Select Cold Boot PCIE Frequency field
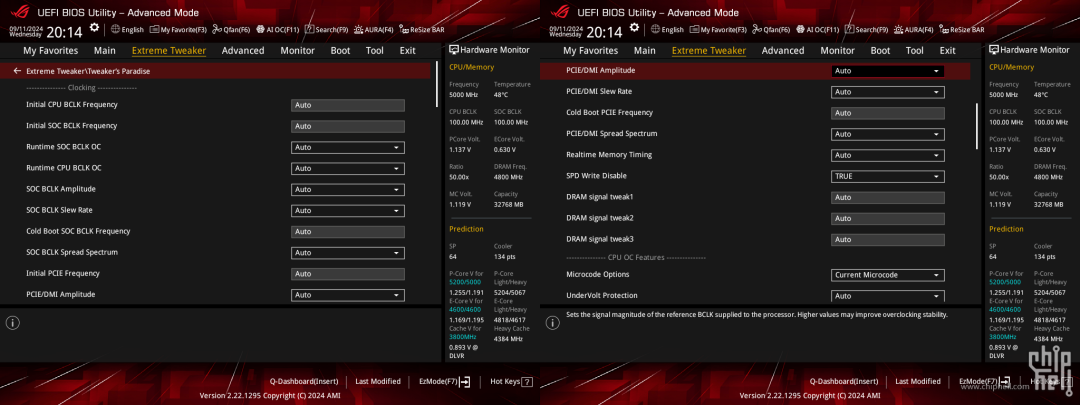 click(x=888, y=113)
